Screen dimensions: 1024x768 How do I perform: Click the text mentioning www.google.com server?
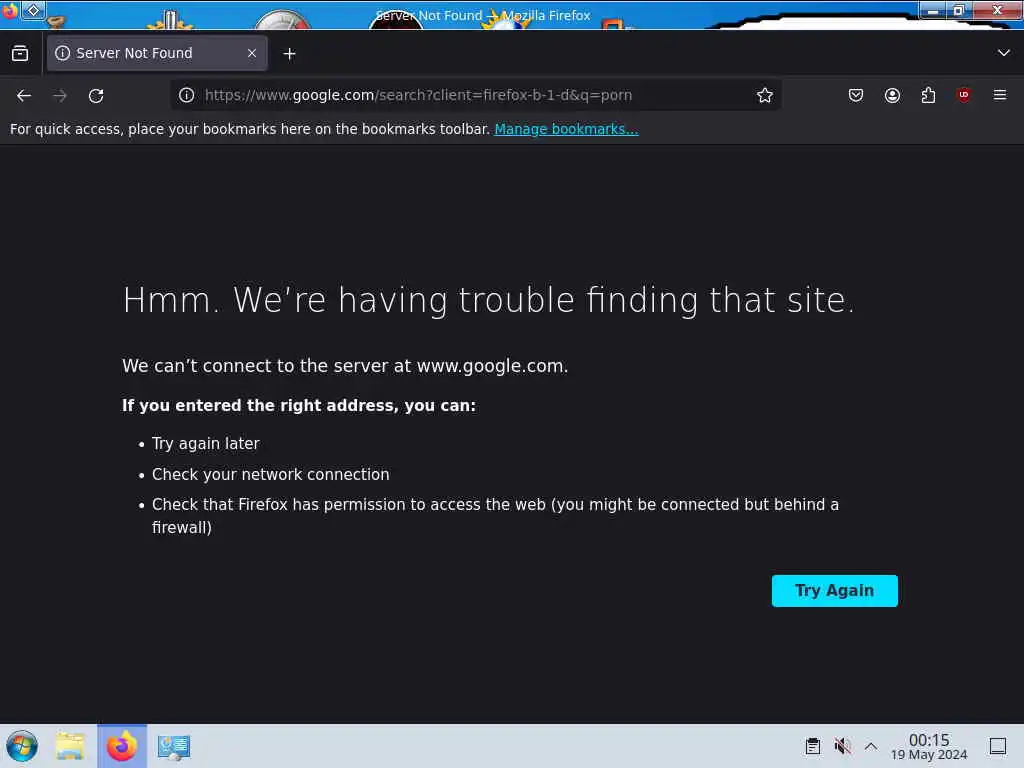click(345, 366)
